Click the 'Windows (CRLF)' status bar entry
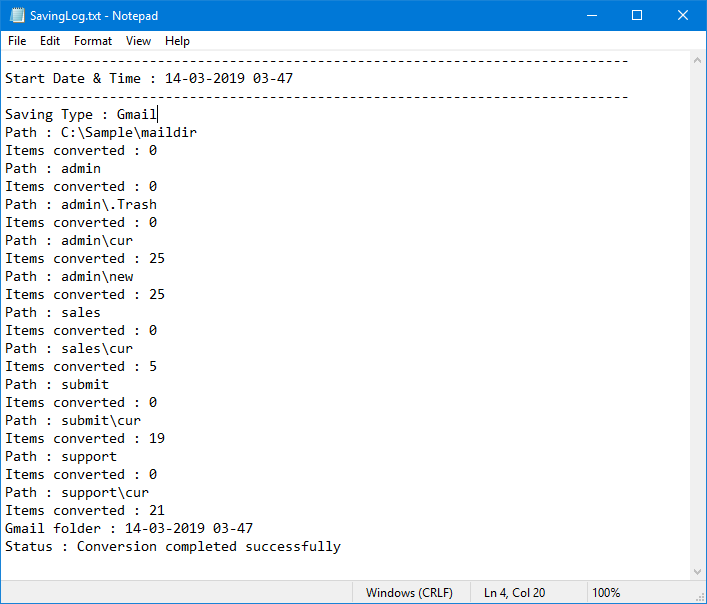The height and width of the screenshot is (604, 707). (409, 593)
